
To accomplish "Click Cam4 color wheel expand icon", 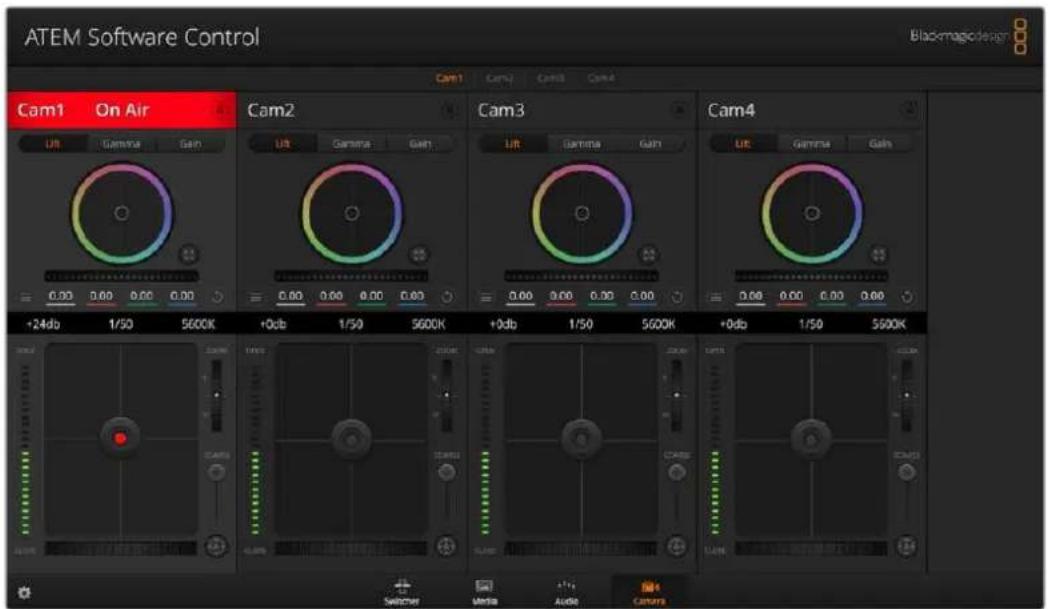I will pyautogui.click(x=879, y=255).
